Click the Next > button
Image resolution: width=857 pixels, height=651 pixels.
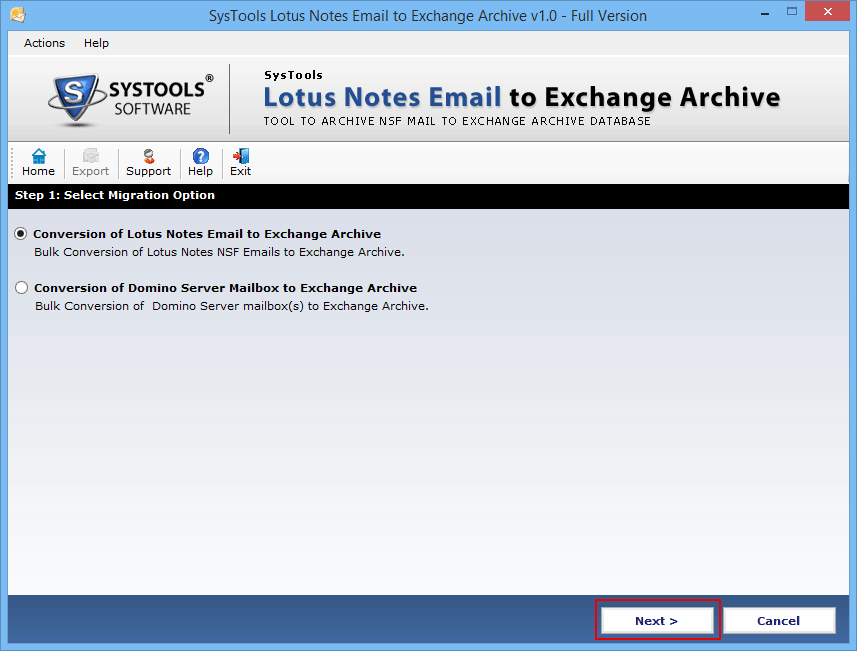657,620
